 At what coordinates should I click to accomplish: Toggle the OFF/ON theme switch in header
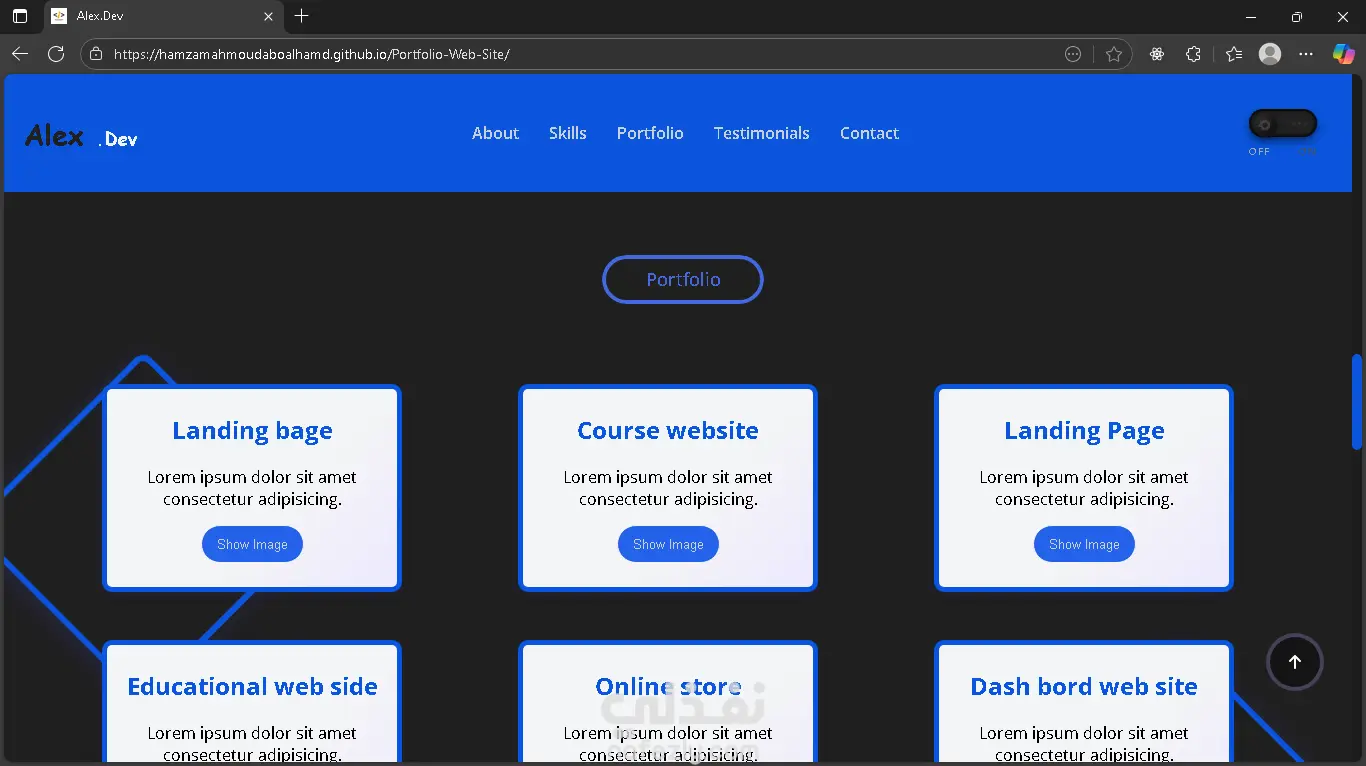[x=1282, y=124]
